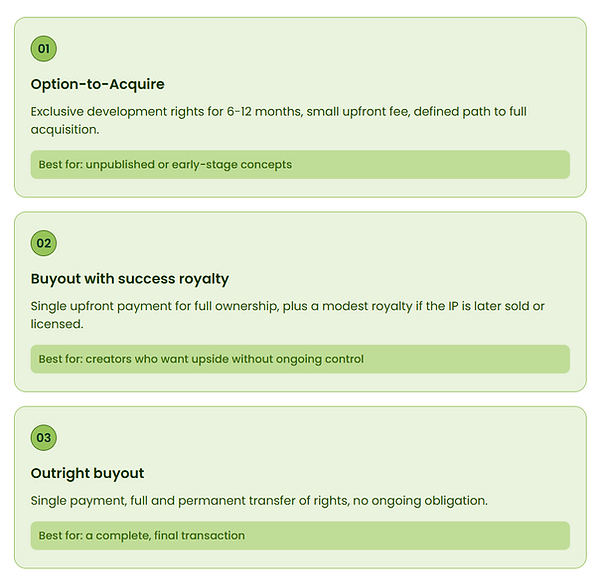The image size is (600, 585).
Task: Click 'Best for:' label in third card
Action: [x=60, y=535]
